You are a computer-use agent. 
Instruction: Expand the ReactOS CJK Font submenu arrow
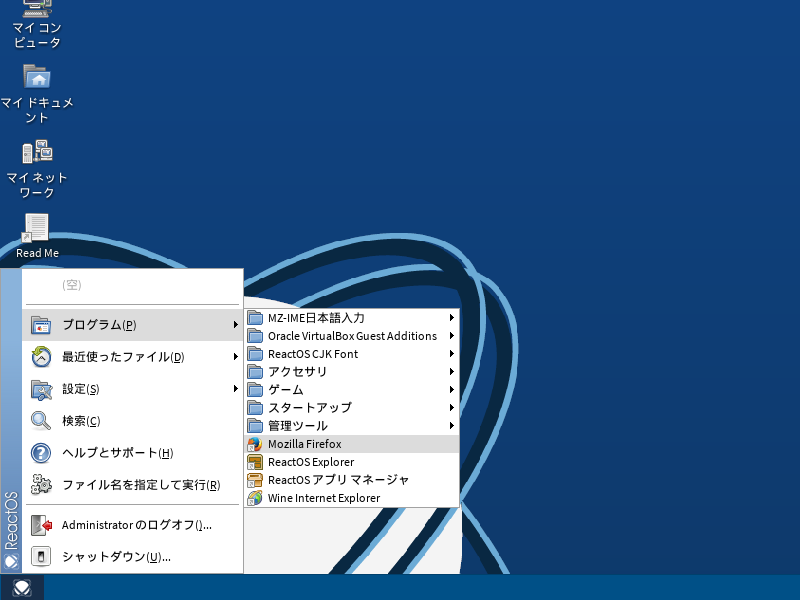click(452, 354)
